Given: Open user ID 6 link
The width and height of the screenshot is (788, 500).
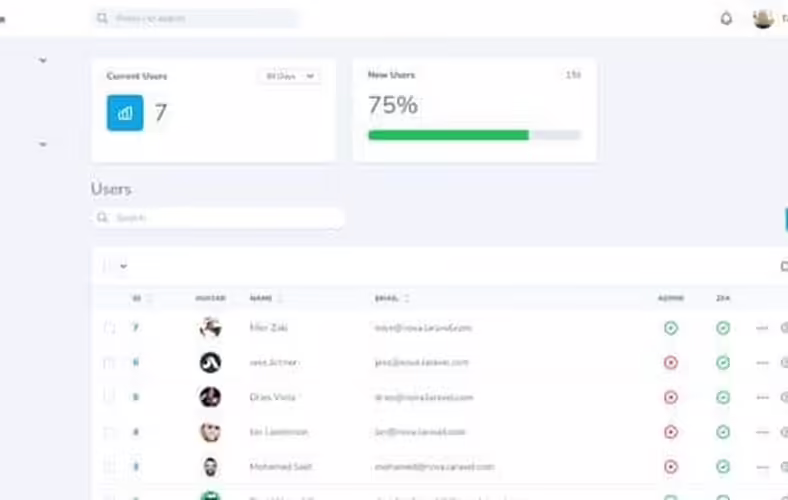Looking at the screenshot, I should coord(135,362).
